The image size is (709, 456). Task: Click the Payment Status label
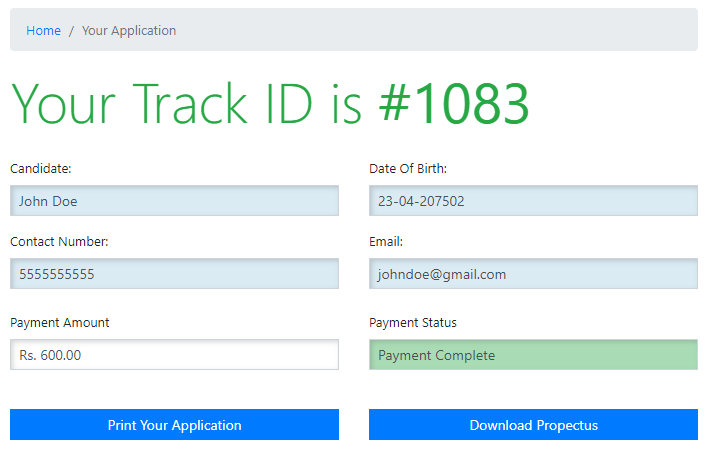tap(413, 323)
